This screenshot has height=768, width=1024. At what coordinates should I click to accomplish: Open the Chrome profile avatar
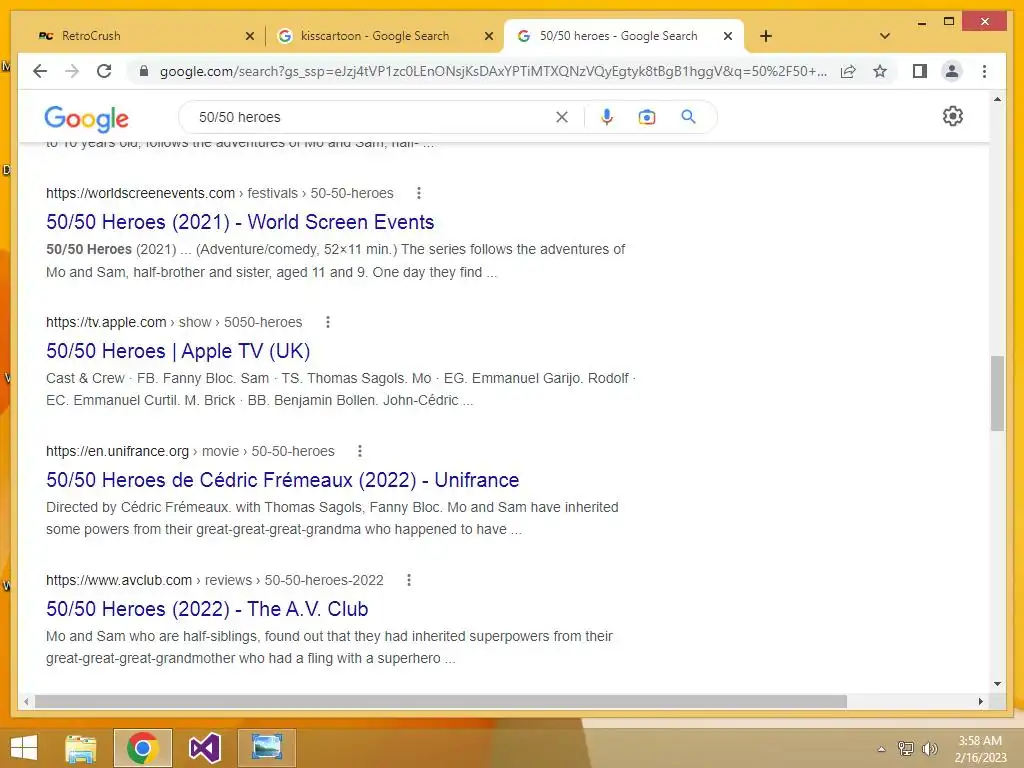pos(952,71)
